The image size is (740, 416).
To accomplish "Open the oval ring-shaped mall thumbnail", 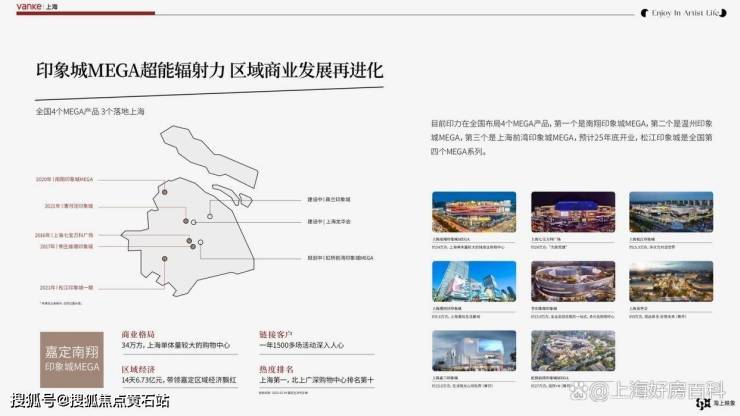I will click(573, 281).
